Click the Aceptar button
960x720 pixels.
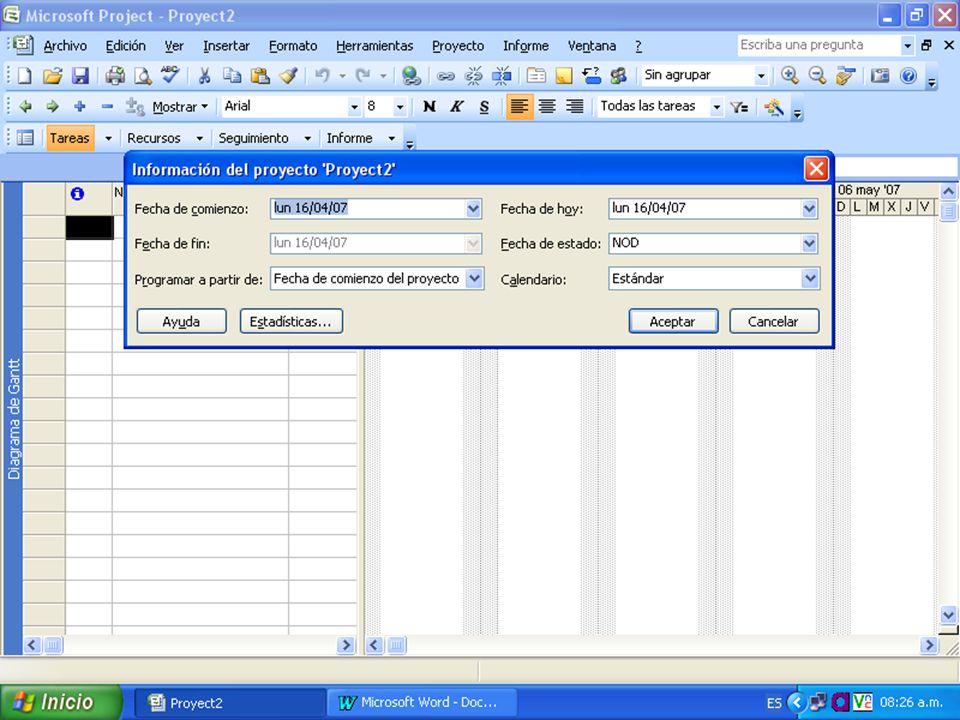[x=673, y=321]
